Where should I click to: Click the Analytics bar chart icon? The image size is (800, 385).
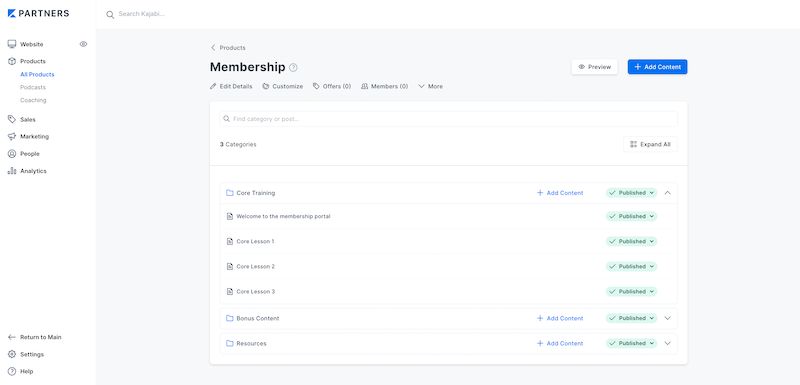click(x=12, y=171)
